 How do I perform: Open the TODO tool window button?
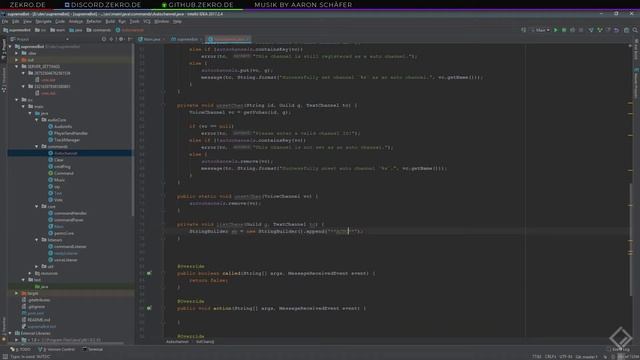click(x=20, y=349)
